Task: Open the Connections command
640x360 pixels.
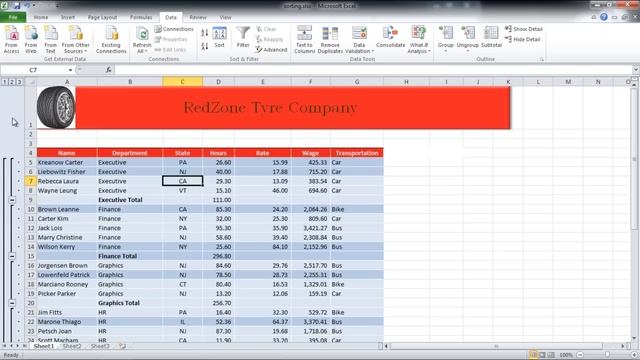Action: 174,29
